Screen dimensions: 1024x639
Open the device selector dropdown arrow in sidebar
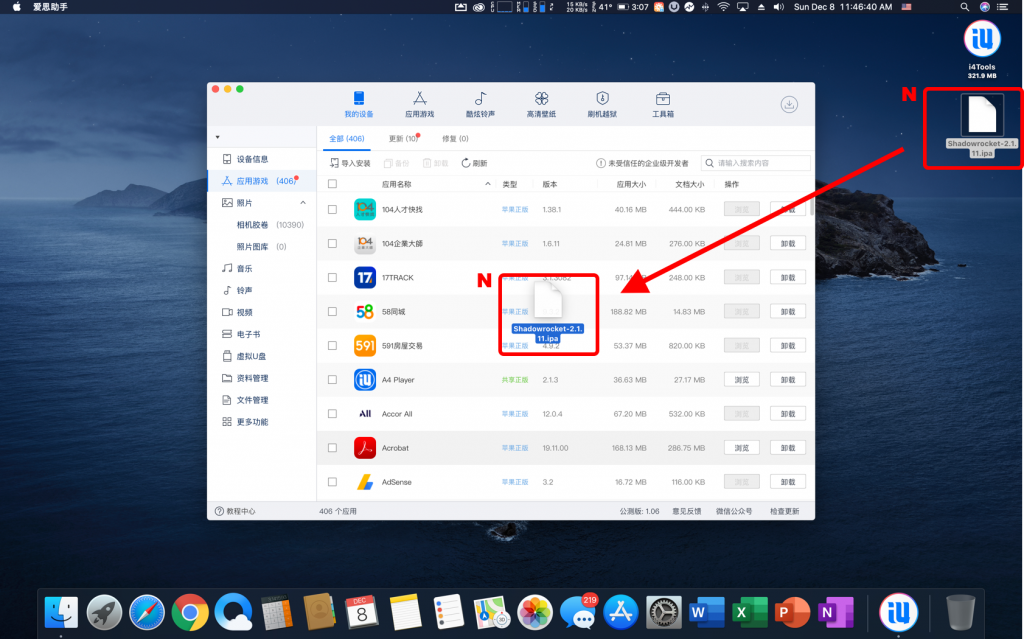click(217, 137)
